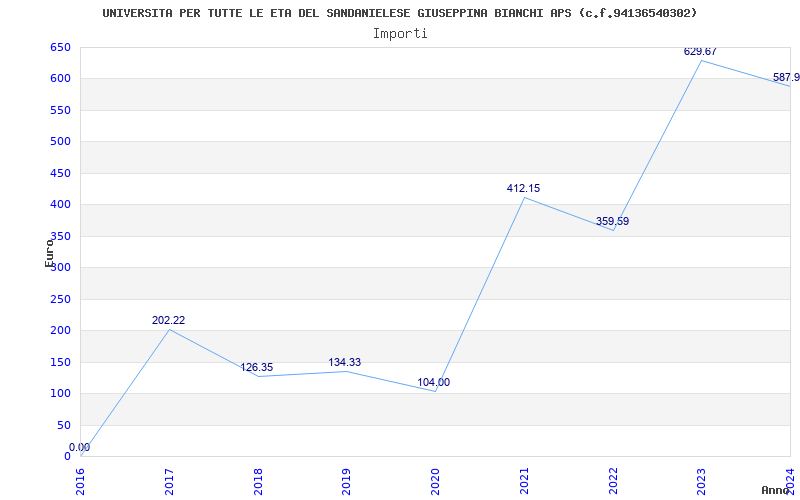
Task: Click the Importi chart subtitle
Action: (400, 34)
